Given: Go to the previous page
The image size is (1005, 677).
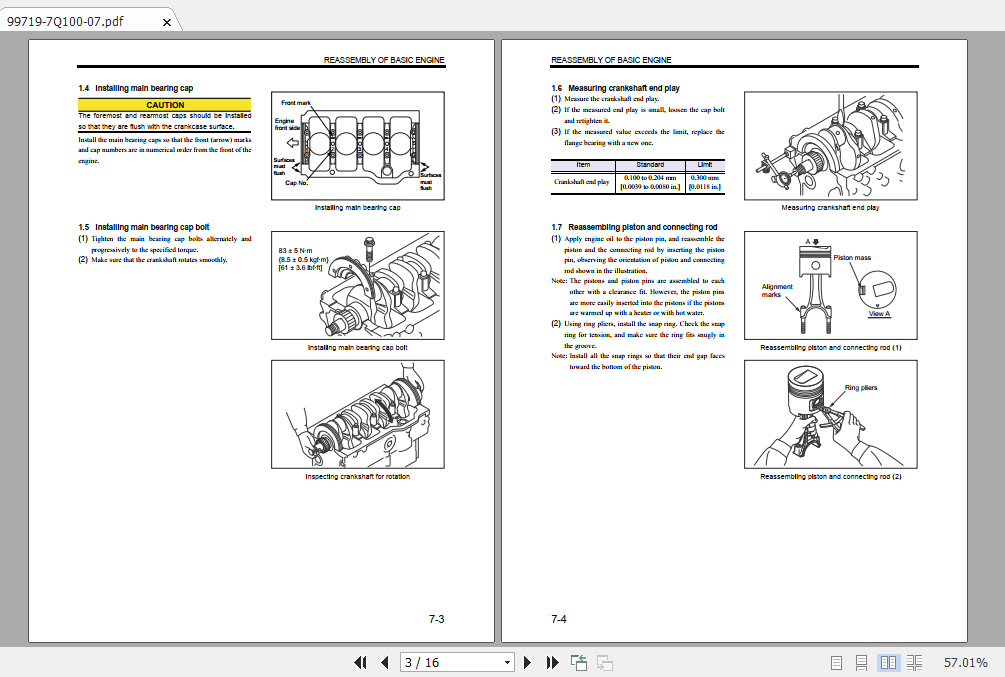Looking at the screenshot, I should click(x=385, y=662).
